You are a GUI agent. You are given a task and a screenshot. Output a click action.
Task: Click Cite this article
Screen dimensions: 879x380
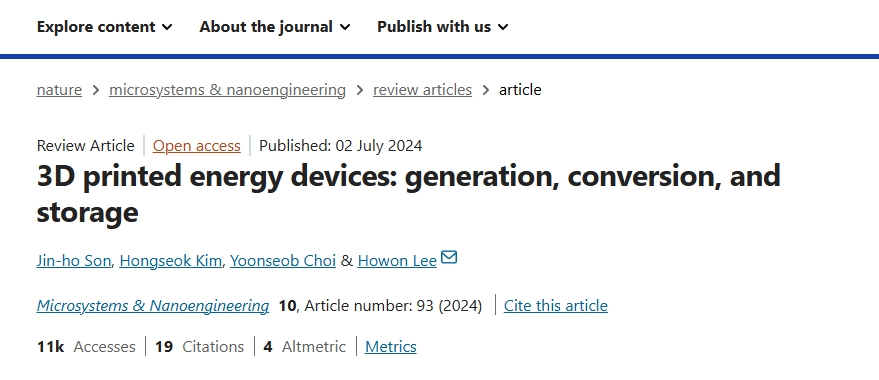pos(556,305)
